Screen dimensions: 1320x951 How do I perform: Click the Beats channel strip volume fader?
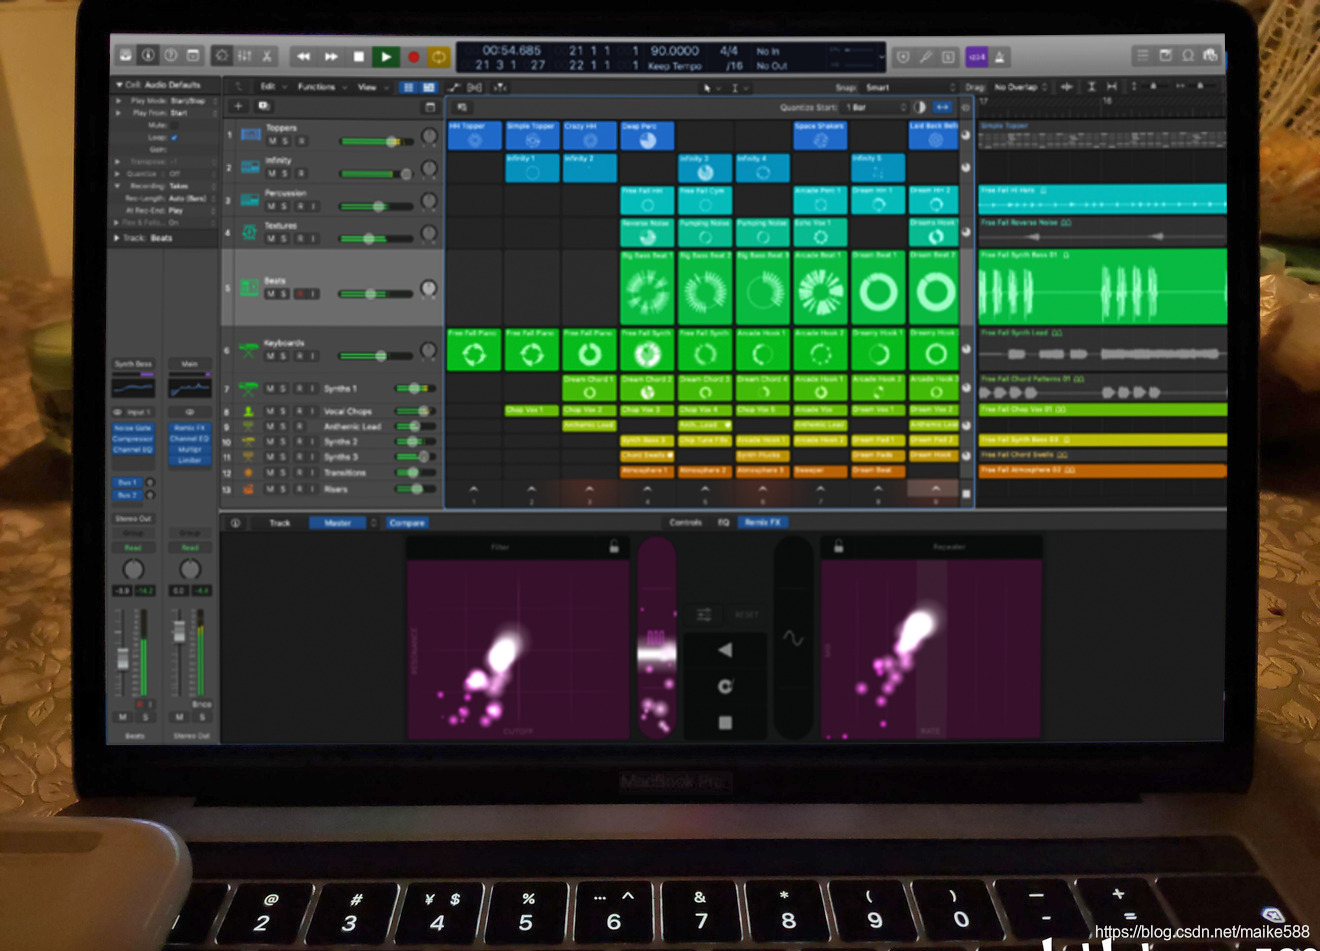[x=124, y=660]
